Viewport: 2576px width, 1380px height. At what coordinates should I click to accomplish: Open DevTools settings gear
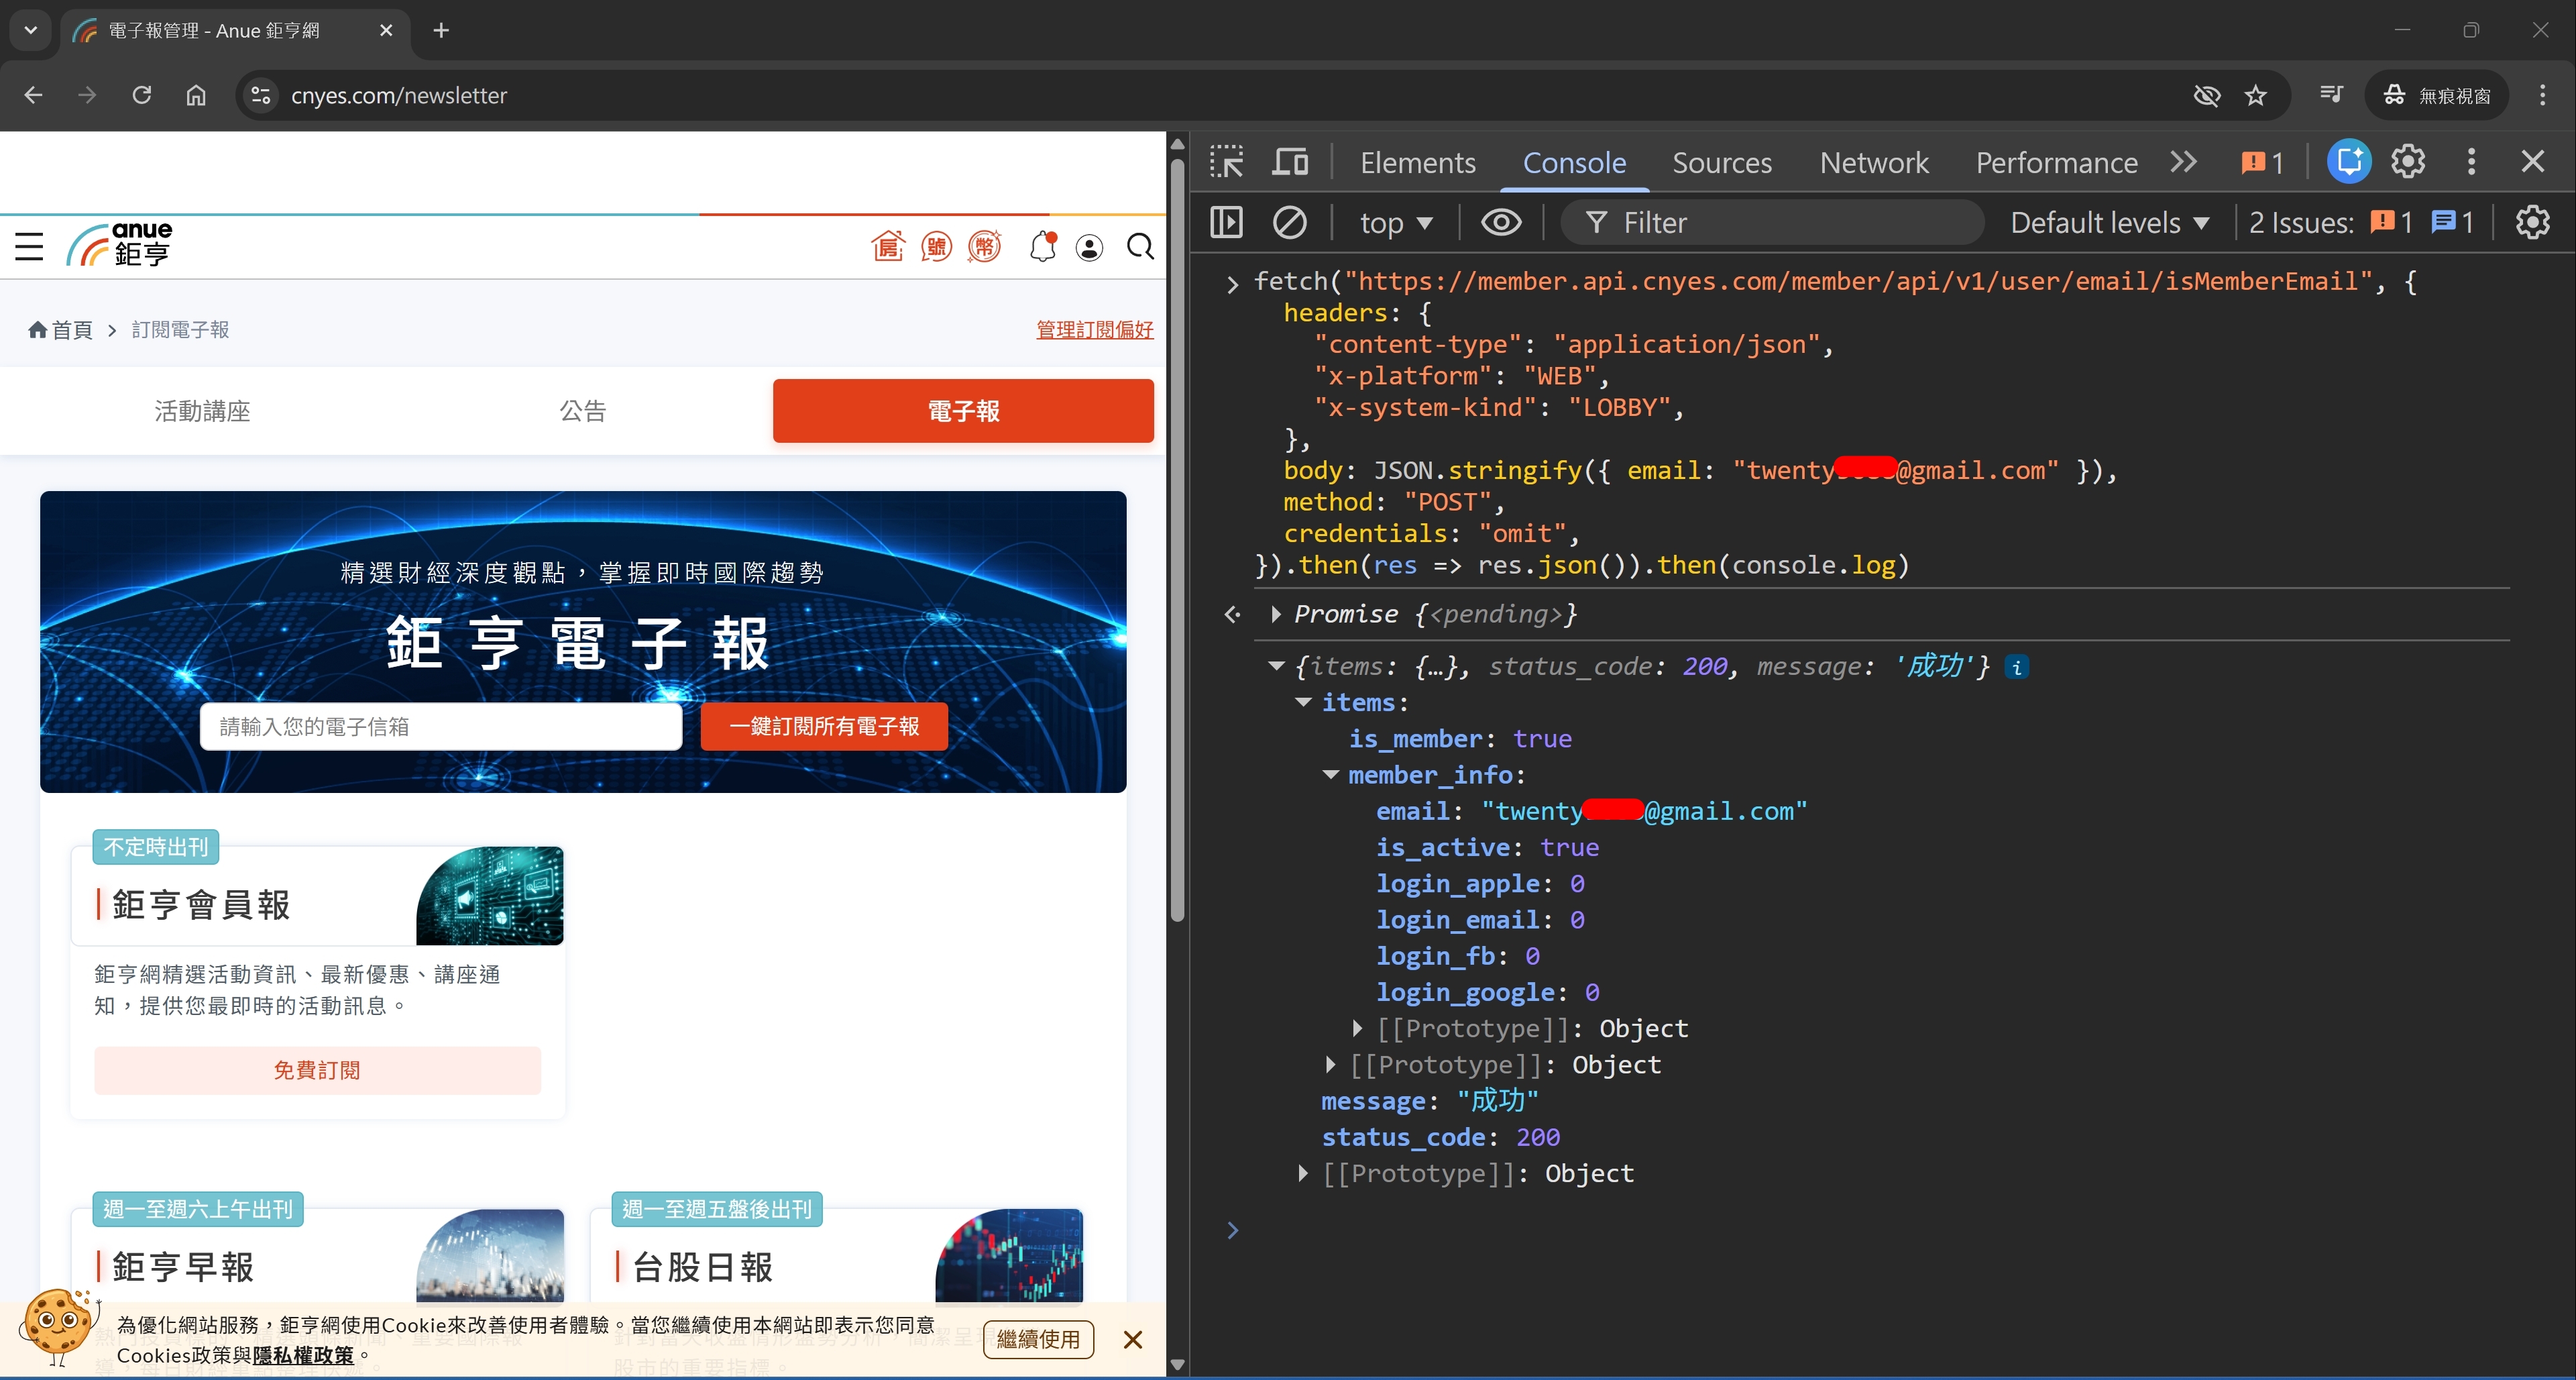tap(2408, 162)
